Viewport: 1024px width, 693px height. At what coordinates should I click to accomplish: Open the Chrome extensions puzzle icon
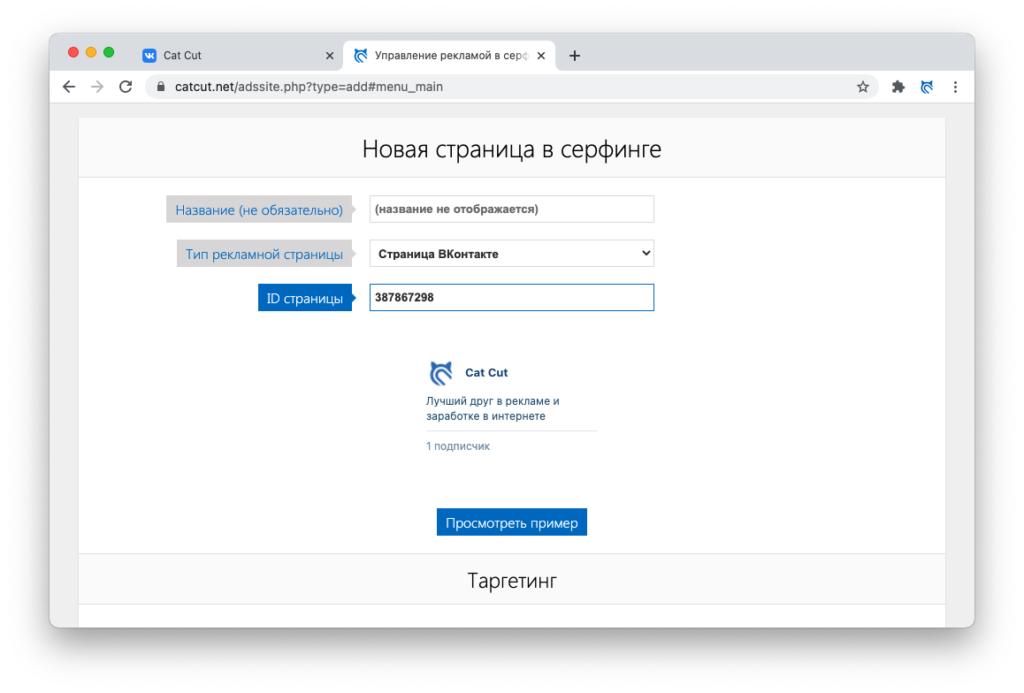[897, 87]
